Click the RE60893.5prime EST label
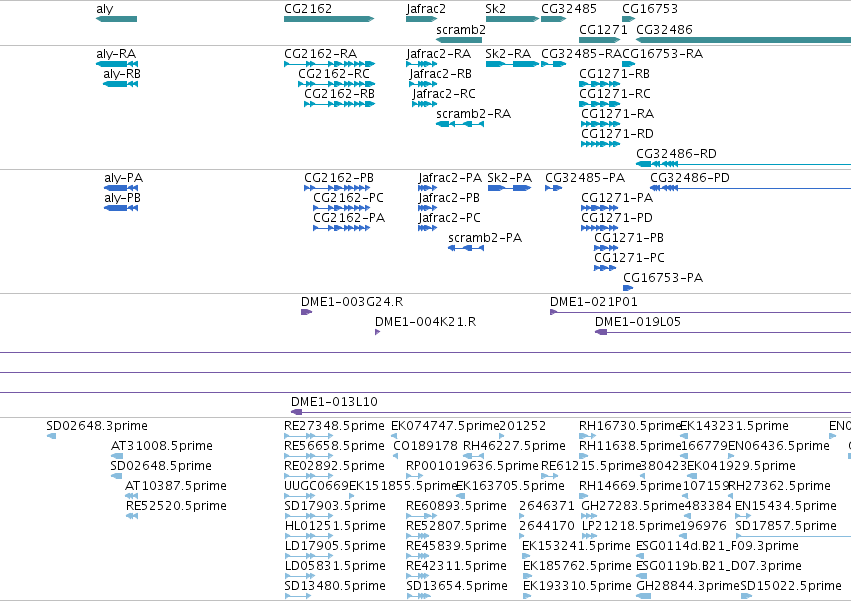 456,507
